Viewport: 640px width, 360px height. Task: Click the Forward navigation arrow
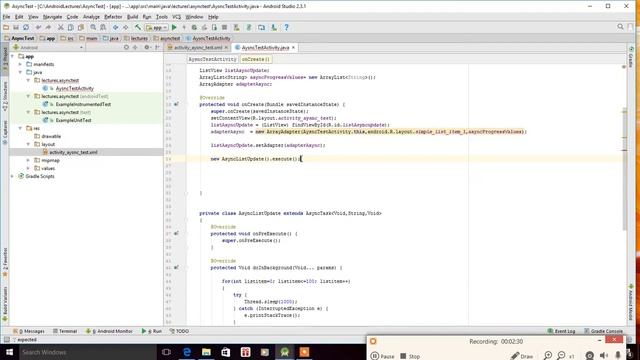[x=126, y=27]
